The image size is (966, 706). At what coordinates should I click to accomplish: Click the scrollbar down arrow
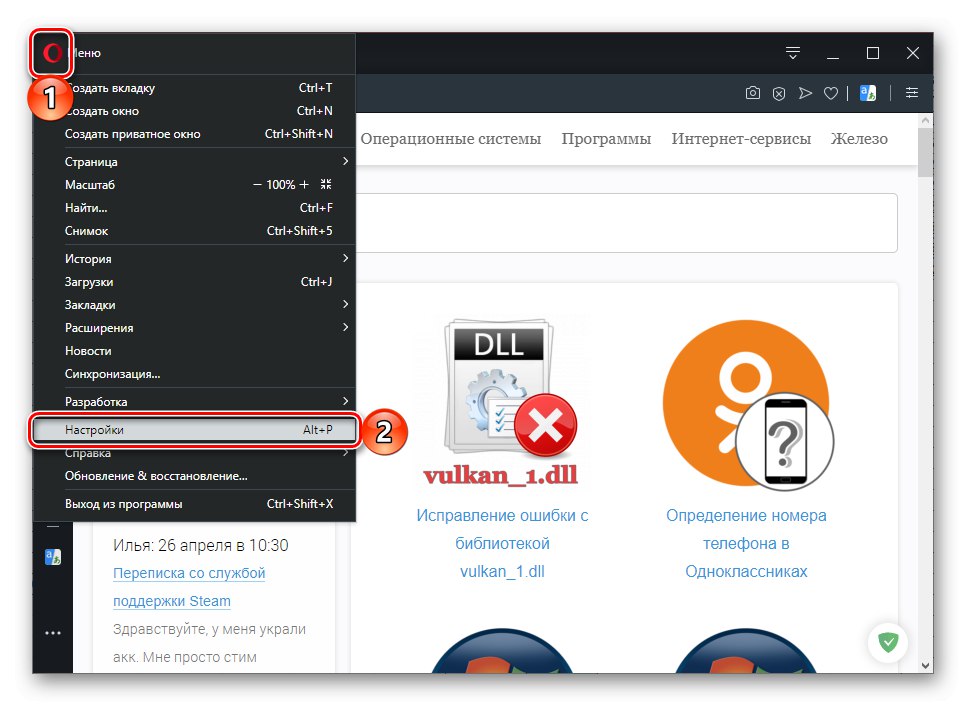pyautogui.click(x=925, y=665)
